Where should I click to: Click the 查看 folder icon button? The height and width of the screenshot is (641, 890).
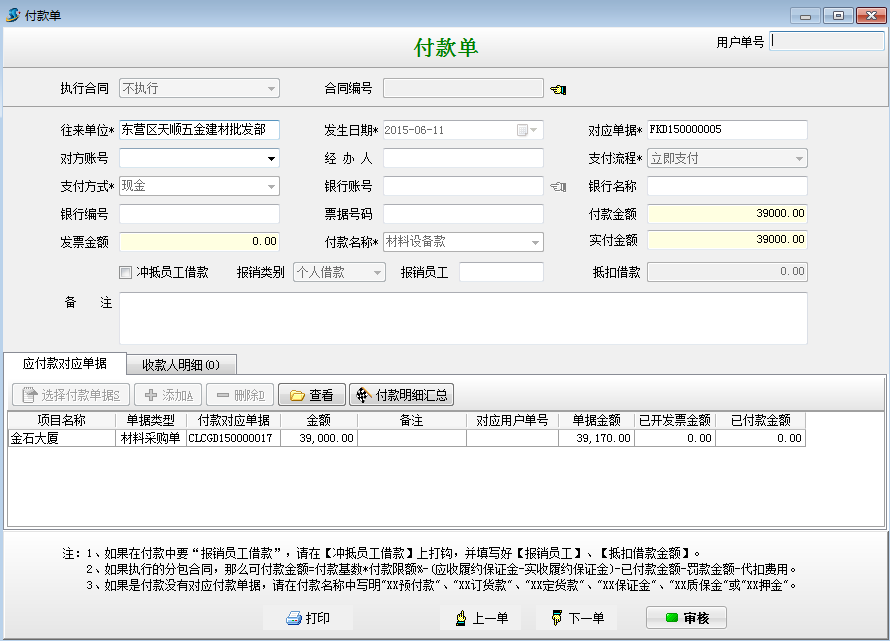(x=311, y=395)
